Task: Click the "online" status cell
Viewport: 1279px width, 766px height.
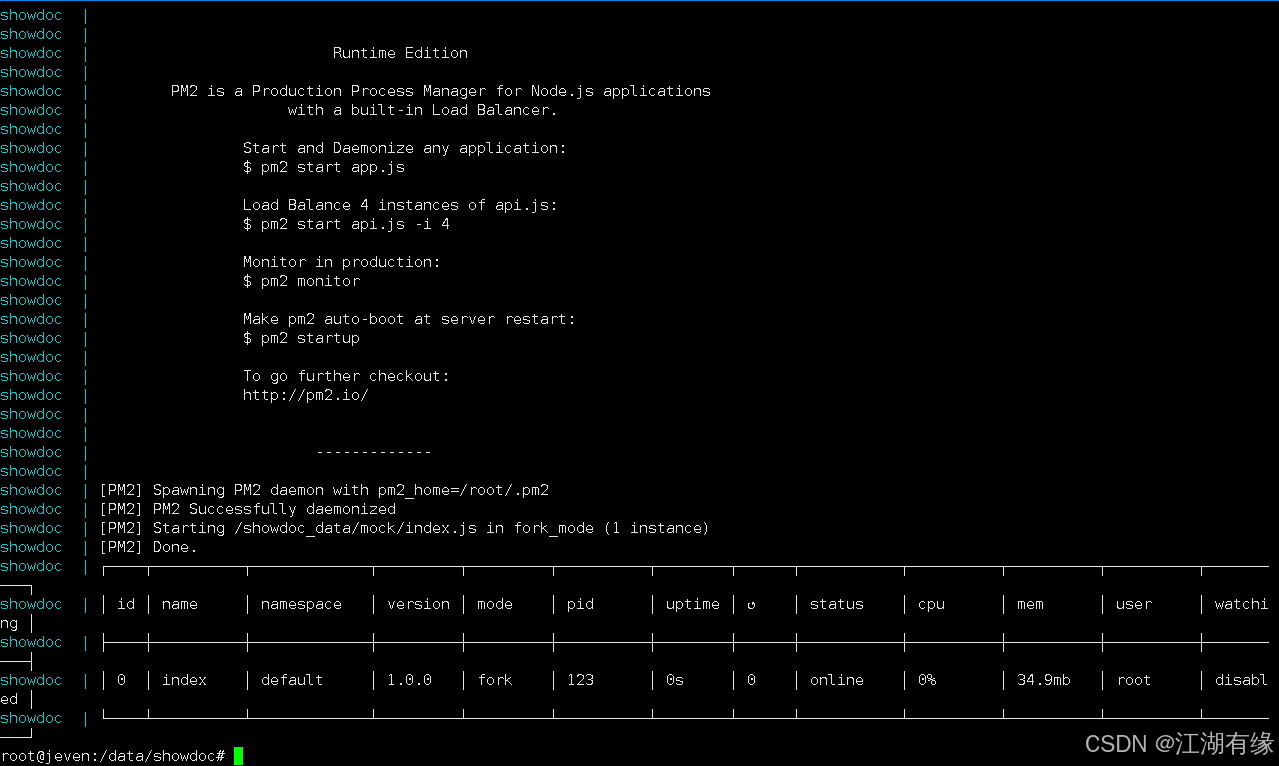Action: pyautogui.click(x=837, y=680)
